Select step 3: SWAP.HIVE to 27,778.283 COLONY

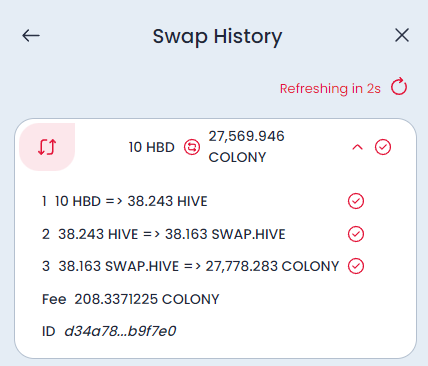(190, 266)
